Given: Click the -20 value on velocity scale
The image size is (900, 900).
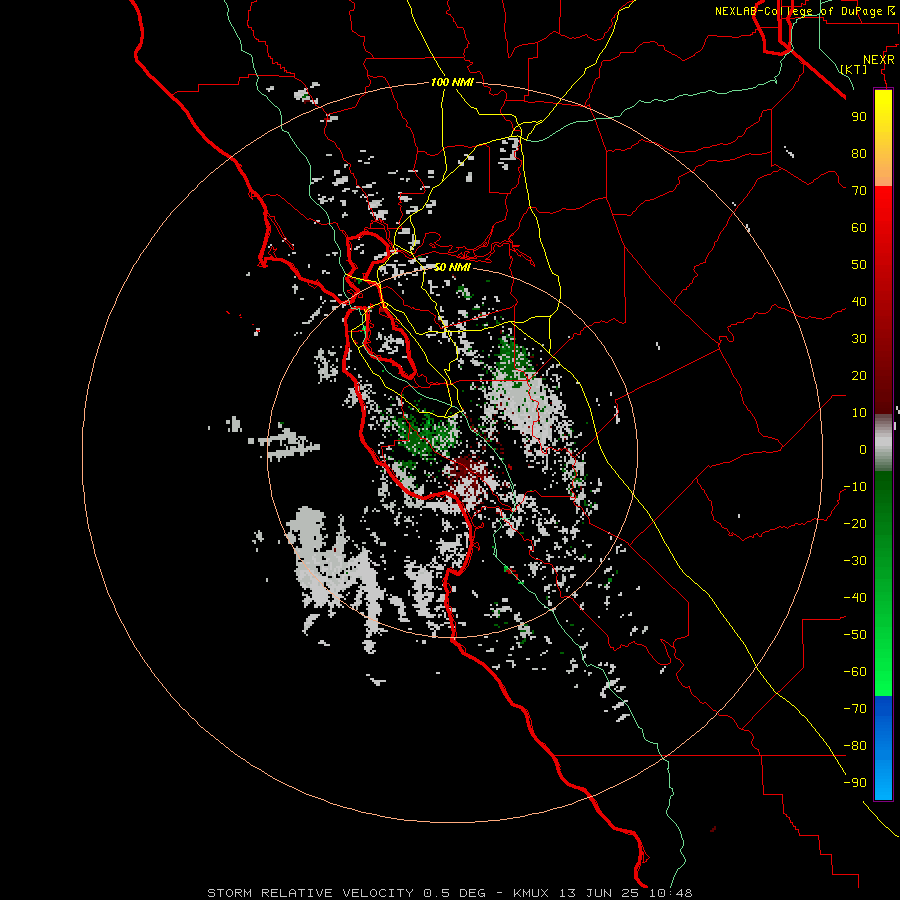Looking at the screenshot, I should click(855, 523).
